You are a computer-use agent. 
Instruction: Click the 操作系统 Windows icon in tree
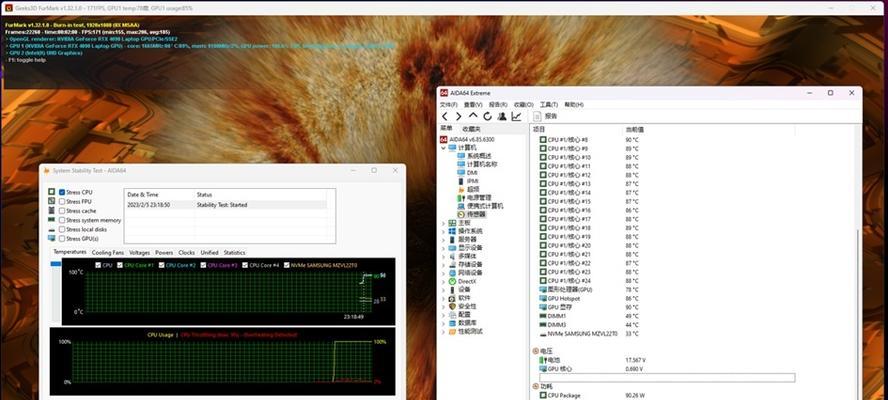coord(452,231)
